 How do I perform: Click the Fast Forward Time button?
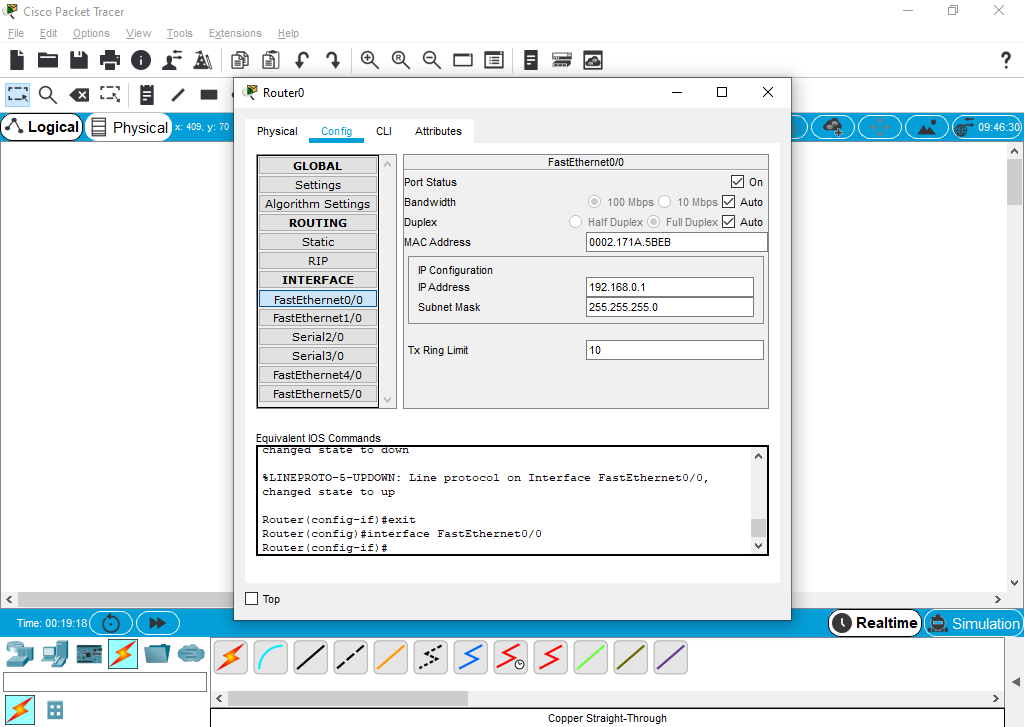(157, 623)
